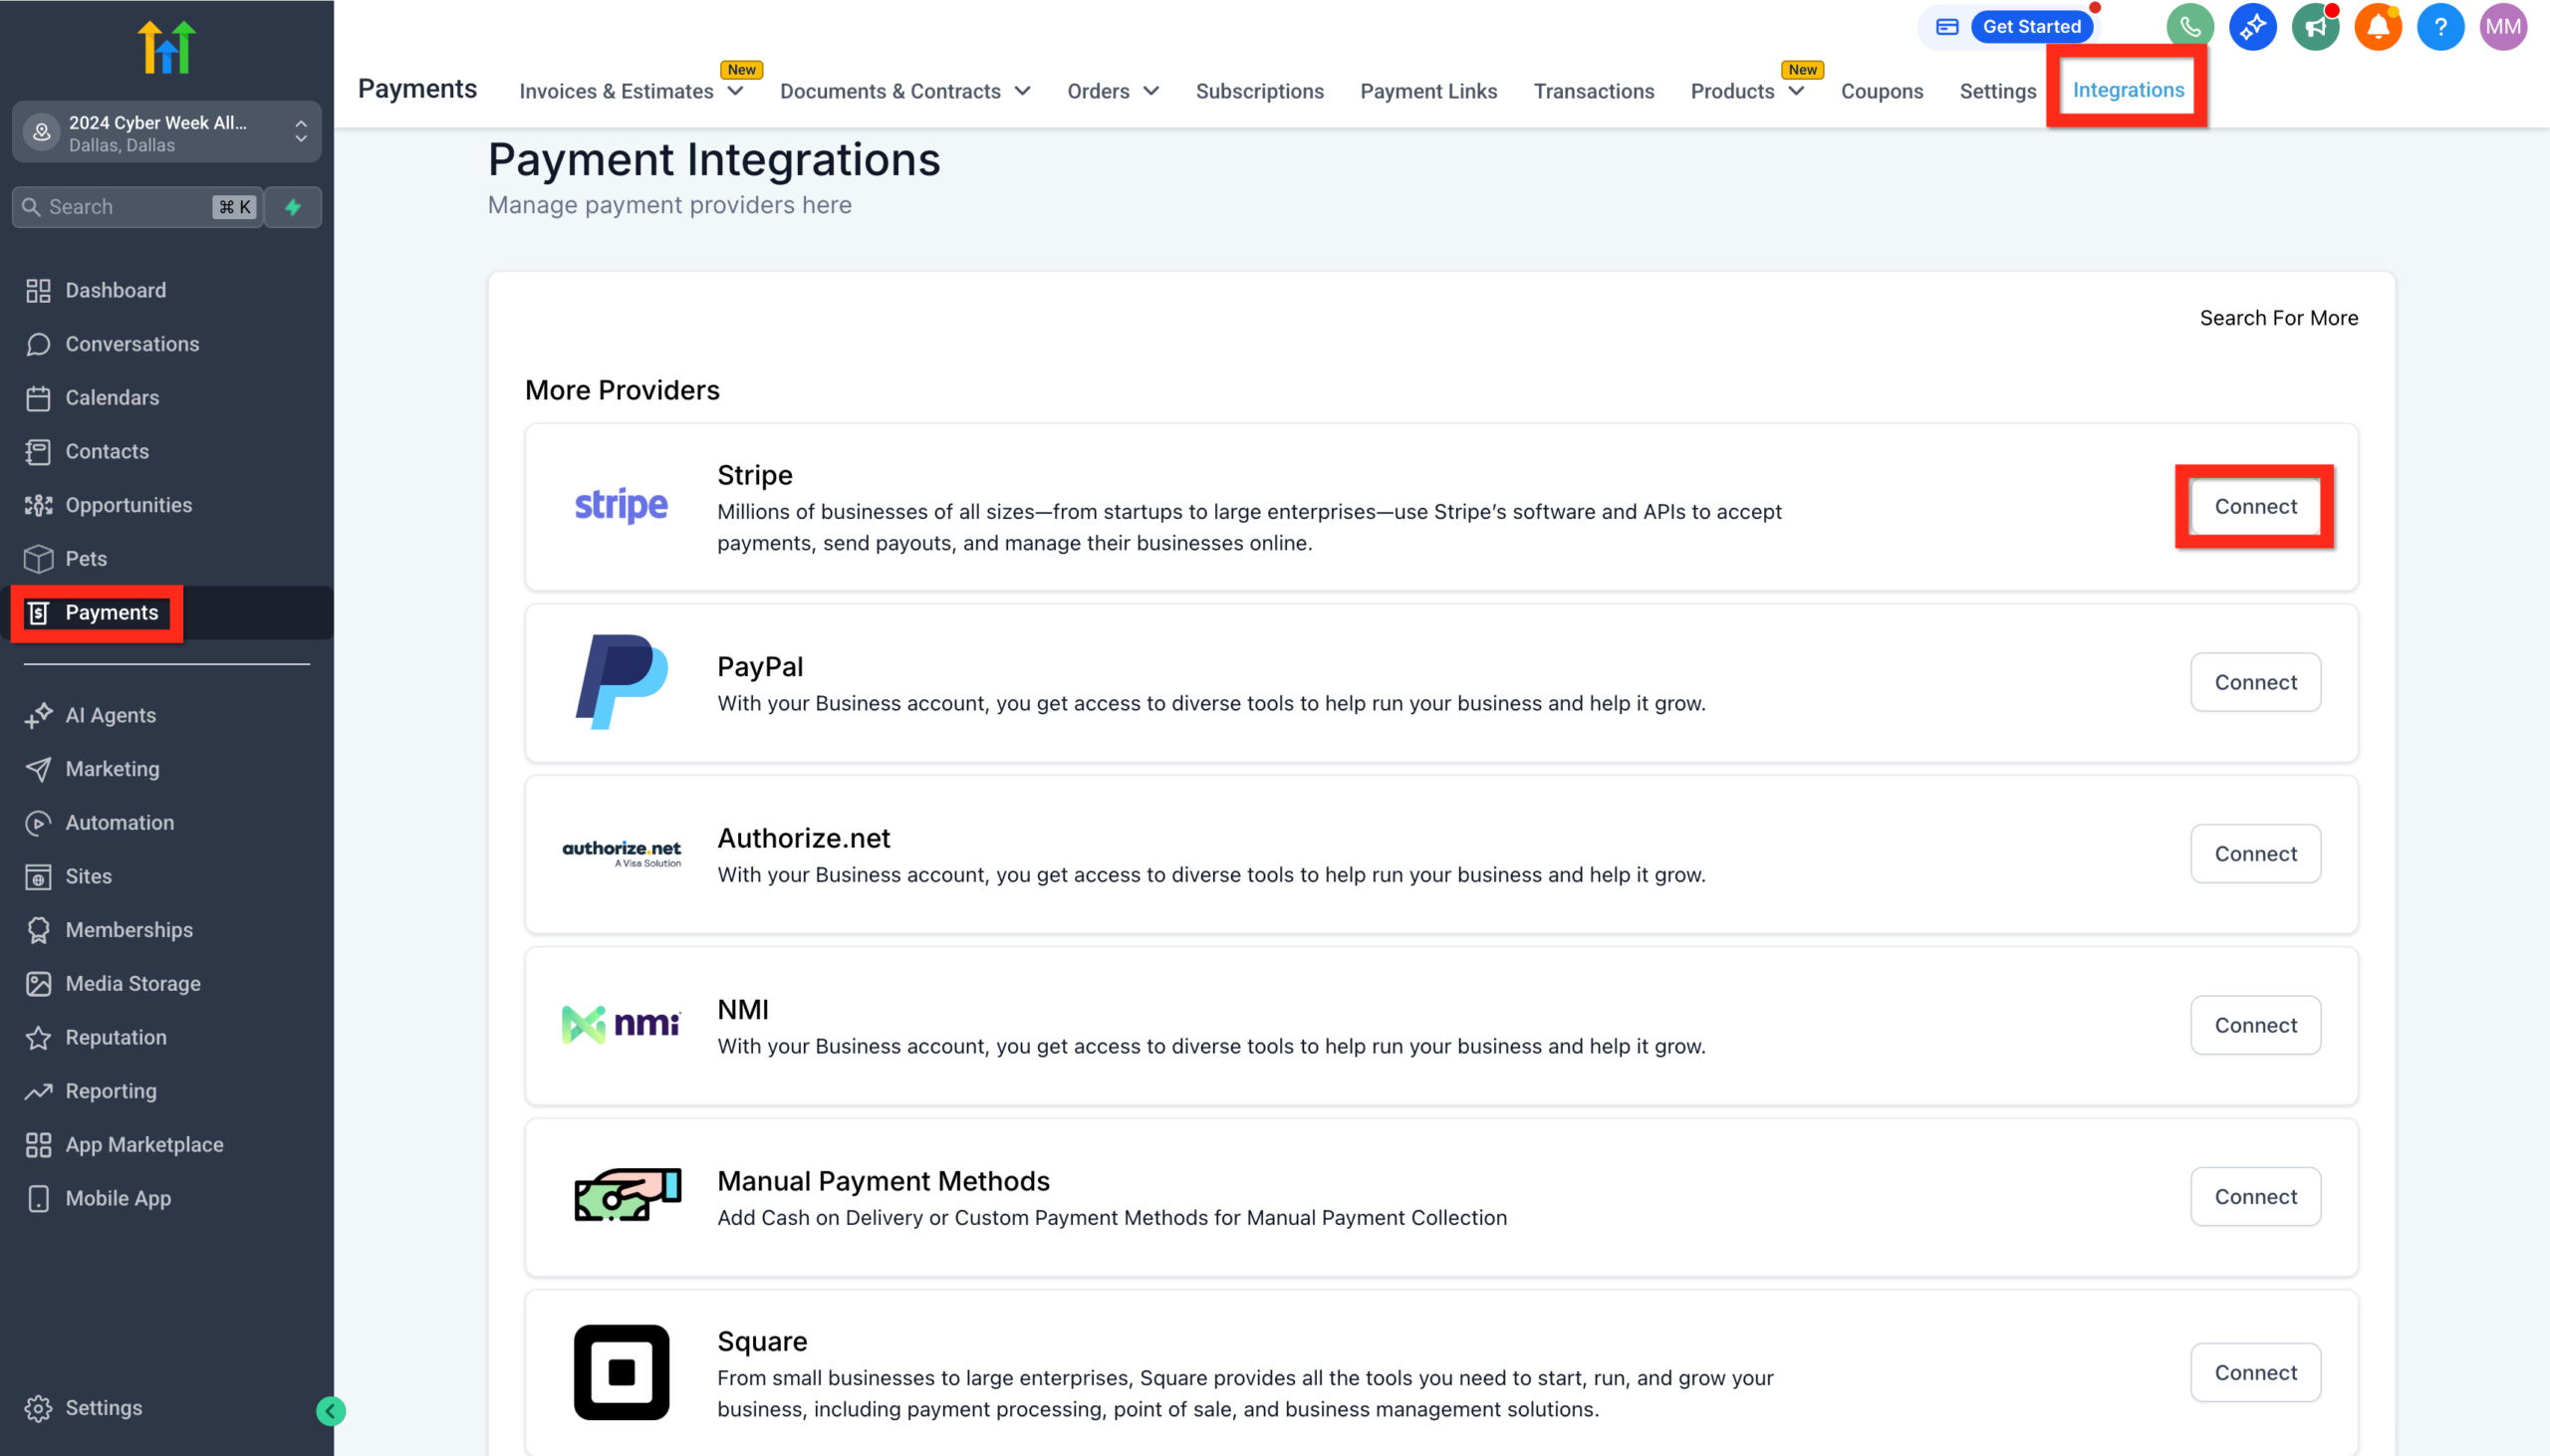Open announcements via the megaphone icon
Screen dimensions: 2550x1456
pyautogui.click(x=2315, y=26)
